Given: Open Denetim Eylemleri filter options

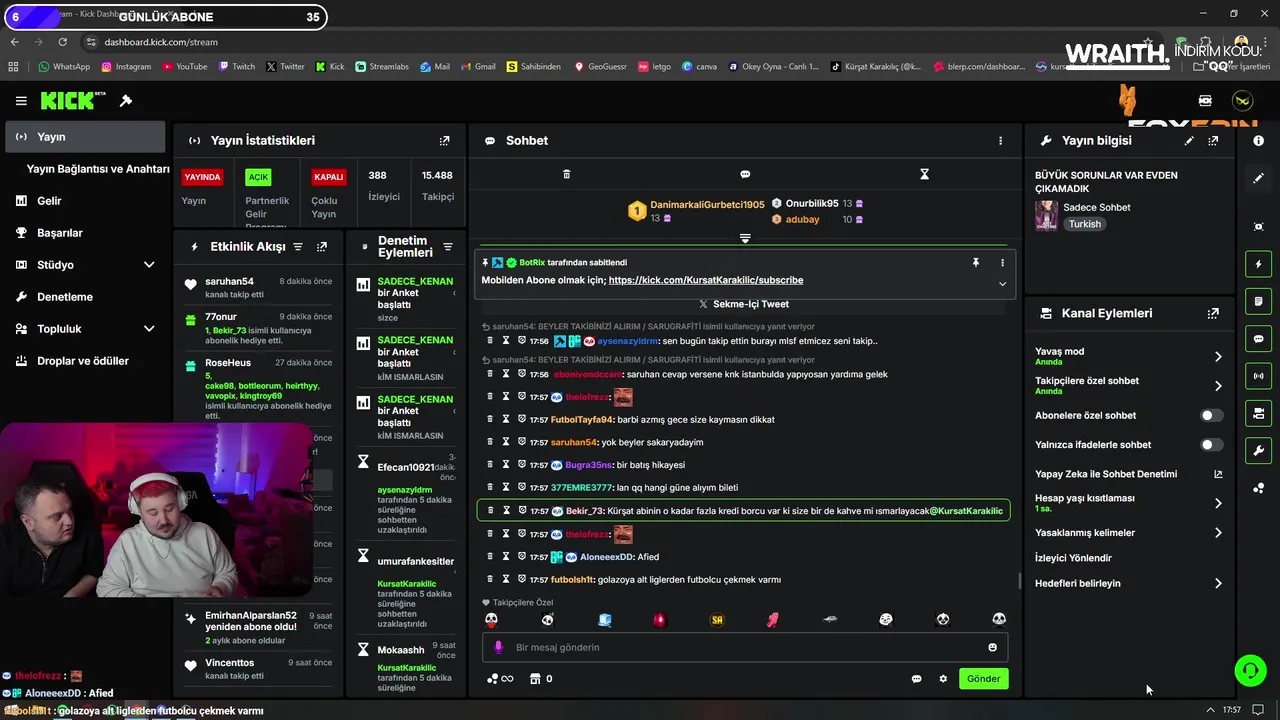Looking at the screenshot, I should click(x=448, y=246).
